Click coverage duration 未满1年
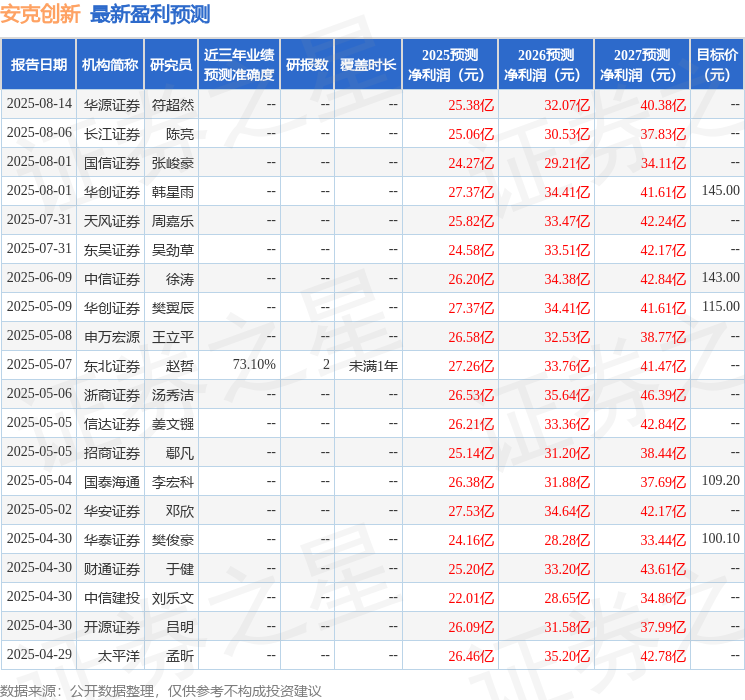Viewport: 745px width, 700px height. click(373, 366)
